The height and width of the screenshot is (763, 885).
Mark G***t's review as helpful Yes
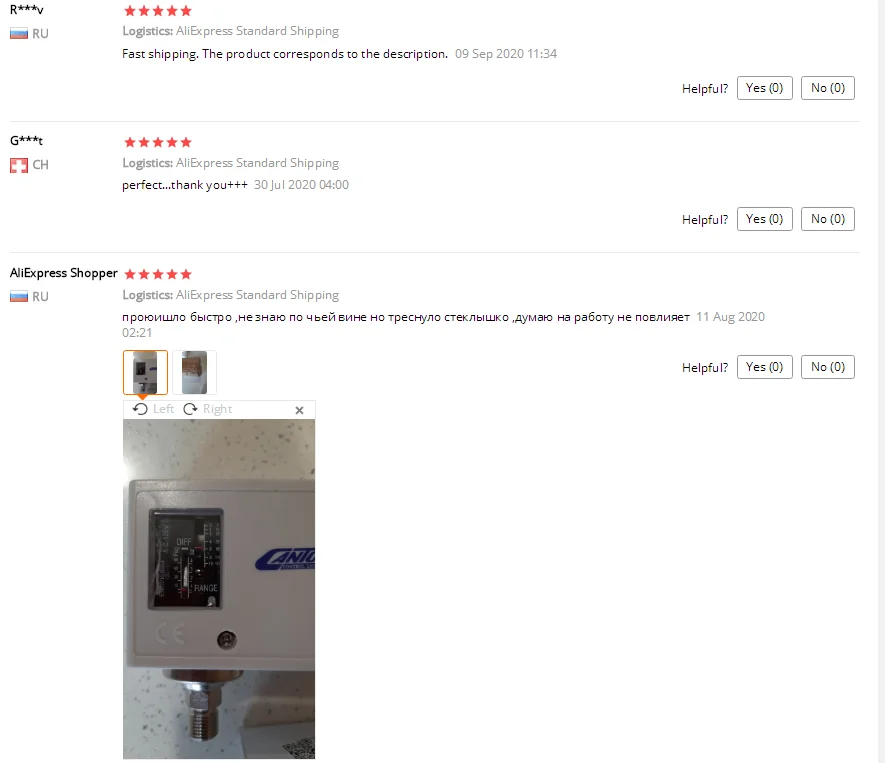tap(765, 219)
